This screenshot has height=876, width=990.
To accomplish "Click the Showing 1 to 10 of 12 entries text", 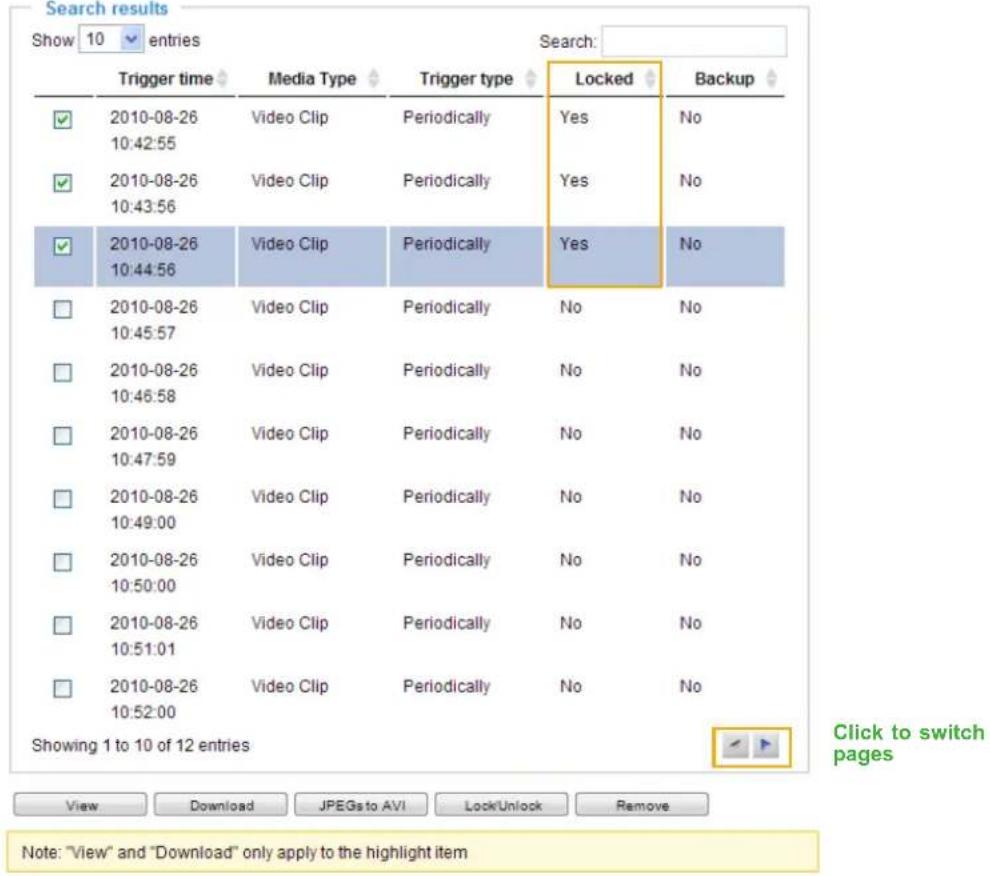I will click(x=141, y=745).
